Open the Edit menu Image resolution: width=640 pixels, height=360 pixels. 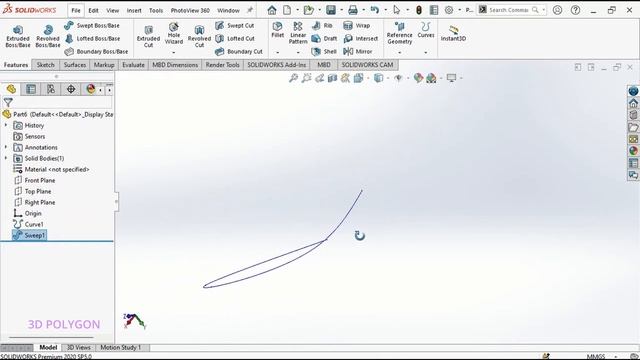click(93, 10)
